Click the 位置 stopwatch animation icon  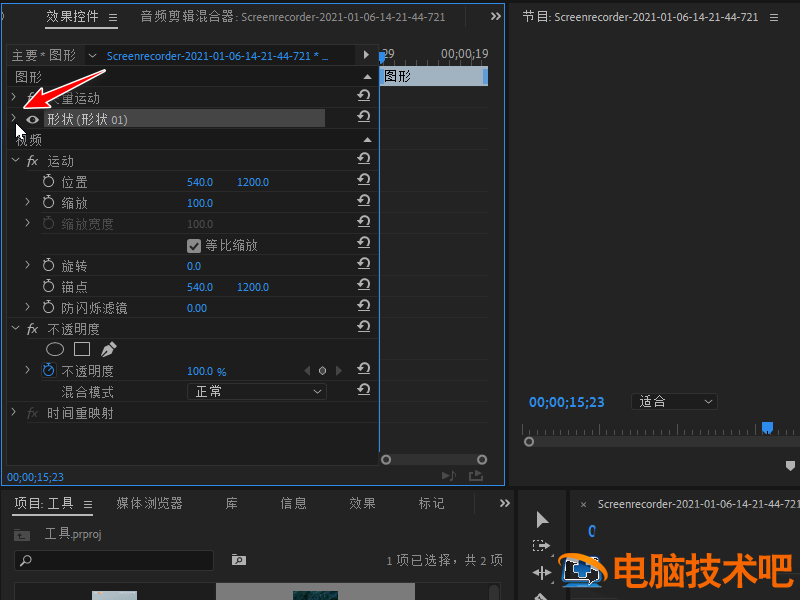(49, 182)
